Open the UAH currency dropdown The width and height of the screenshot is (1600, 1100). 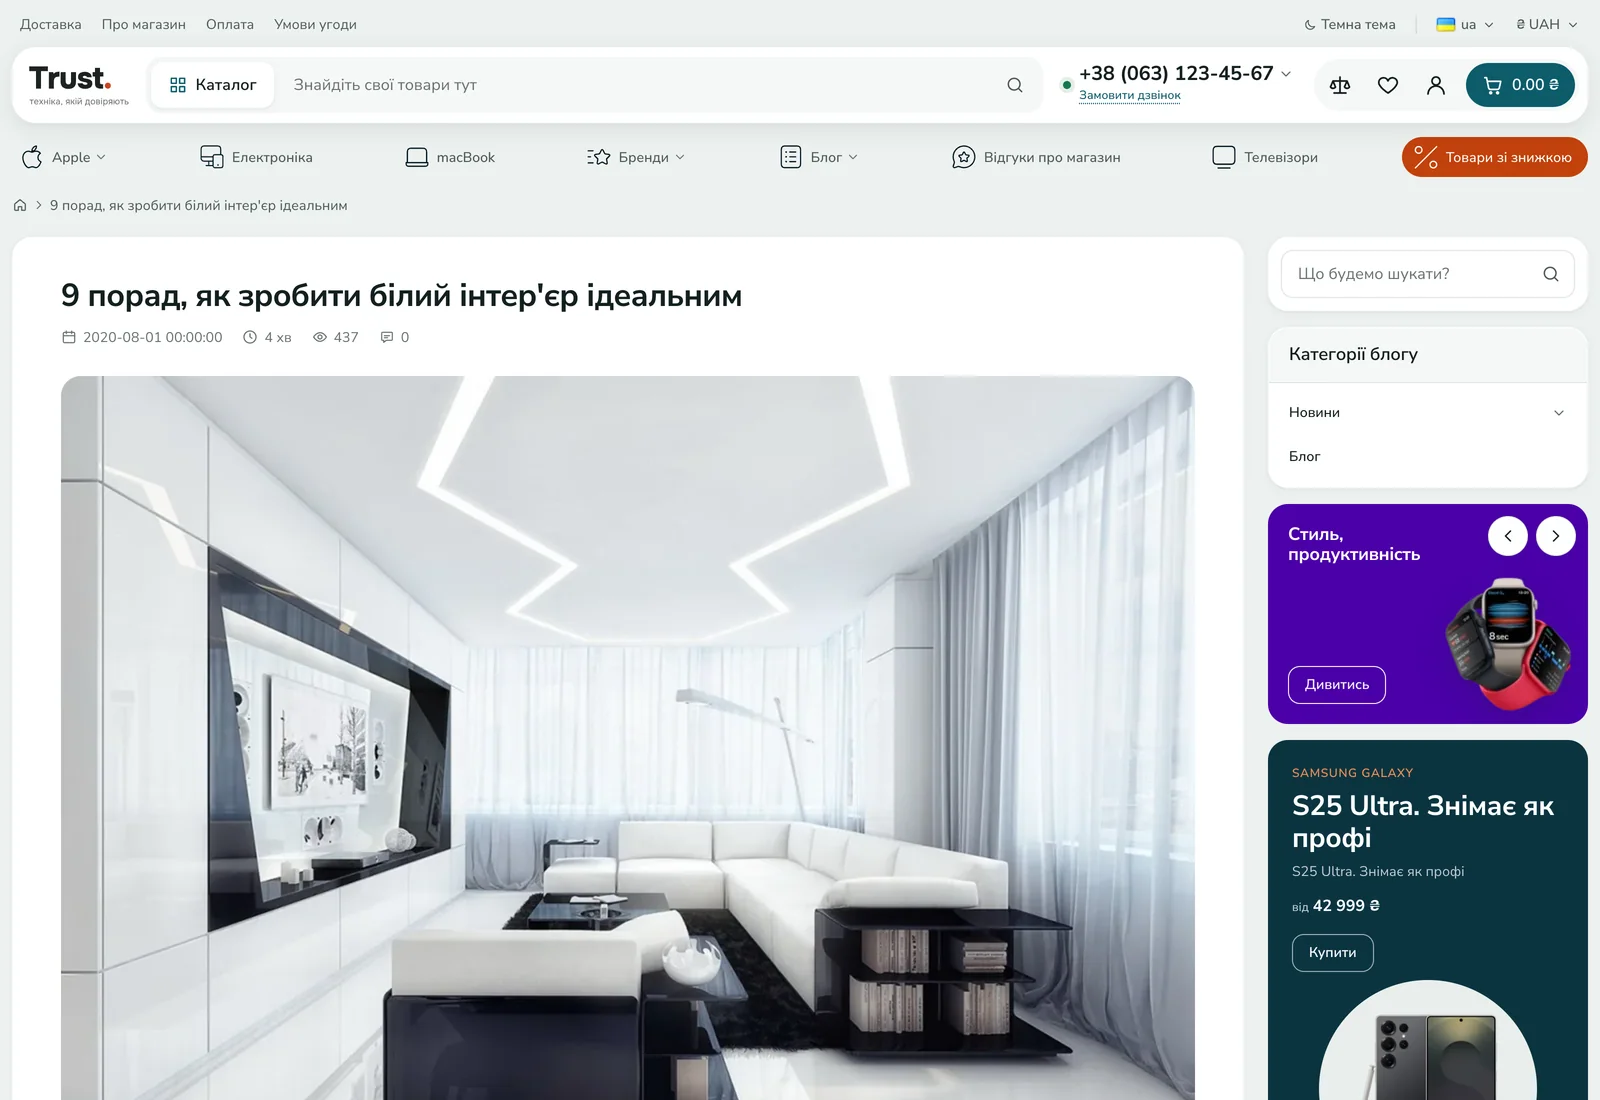(x=1547, y=24)
